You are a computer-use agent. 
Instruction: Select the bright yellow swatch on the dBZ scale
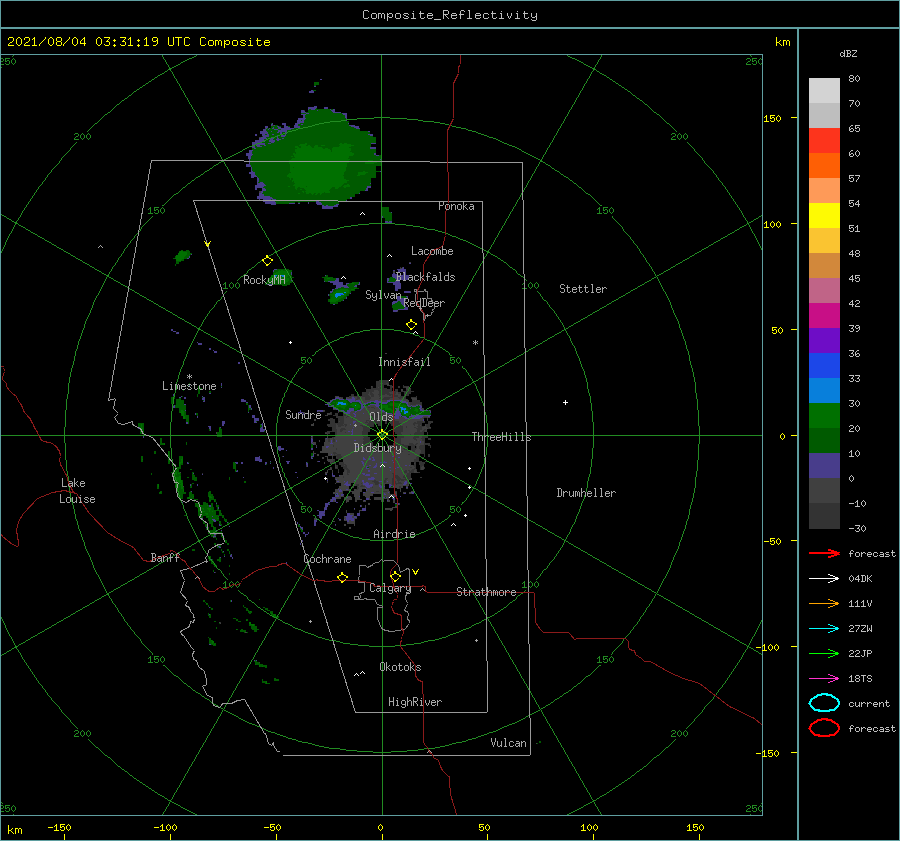pos(824,216)
